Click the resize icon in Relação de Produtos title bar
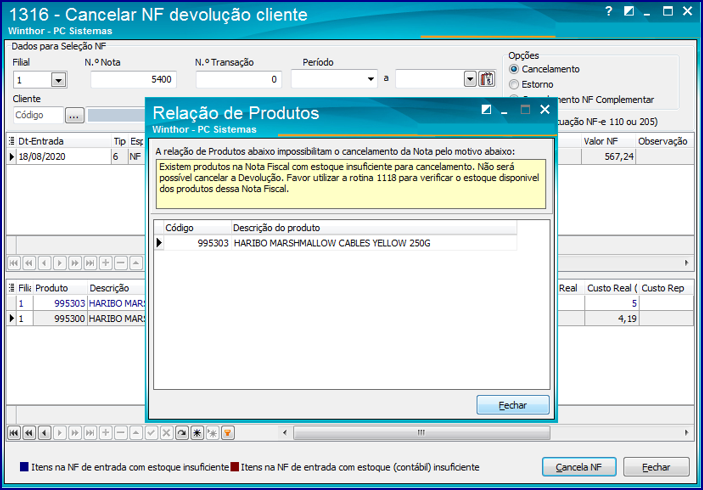The width and height of the screenshot is (703, 490). click(486, 109)
